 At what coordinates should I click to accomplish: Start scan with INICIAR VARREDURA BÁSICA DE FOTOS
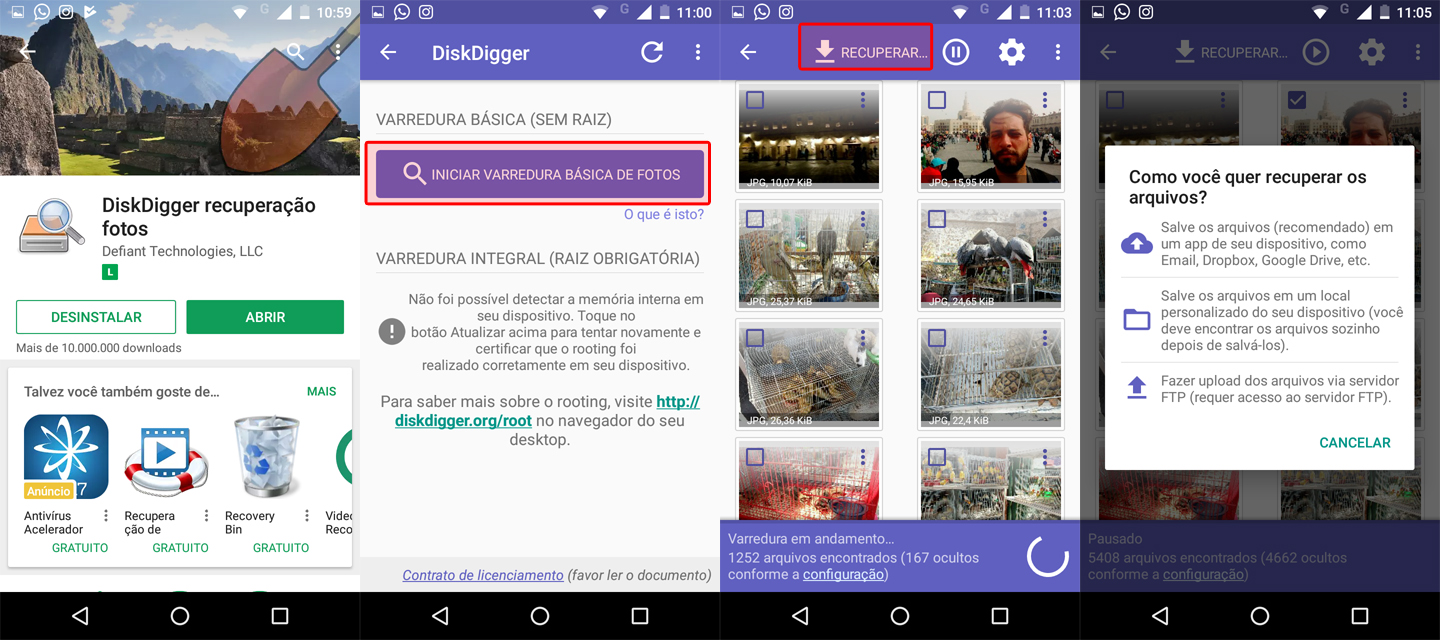540,174
